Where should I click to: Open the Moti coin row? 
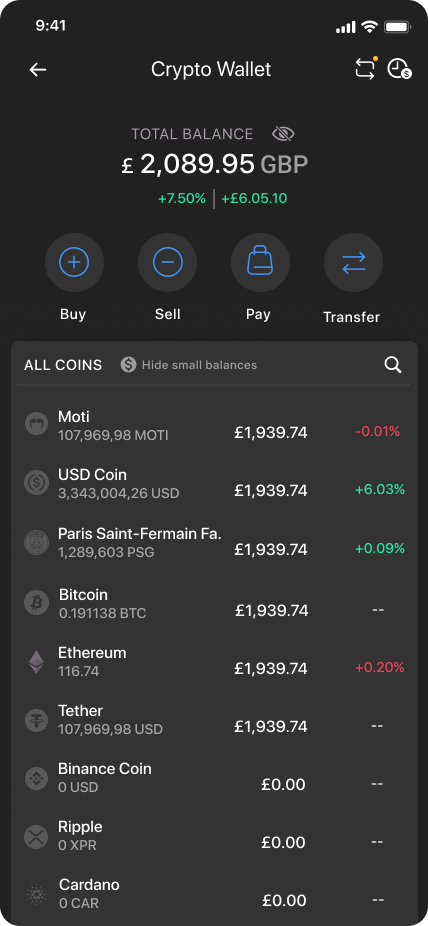(x=214, y=425)
